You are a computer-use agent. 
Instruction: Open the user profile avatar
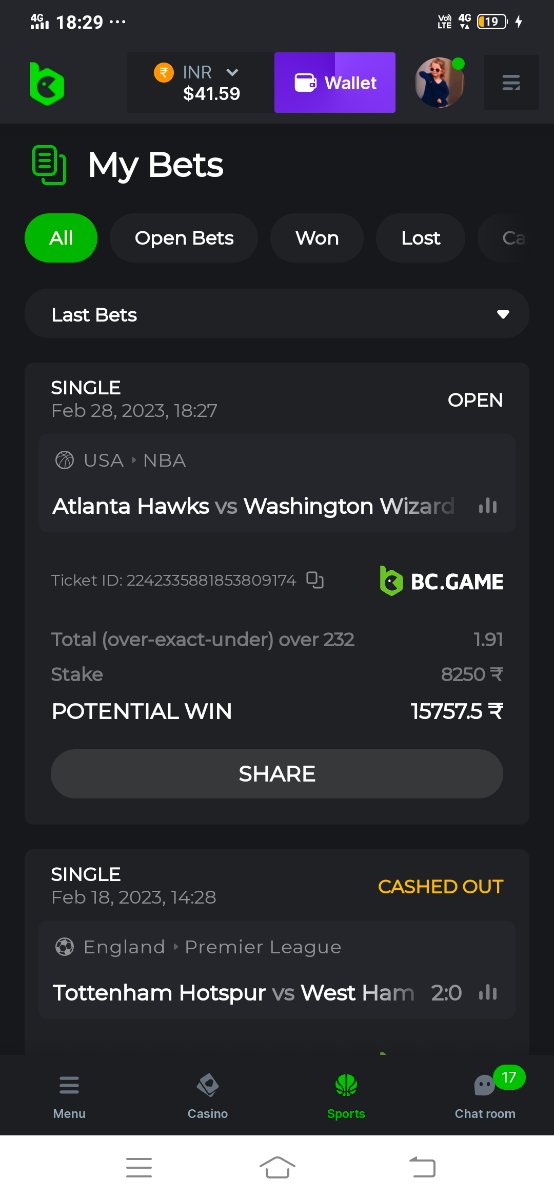[440, 83]
